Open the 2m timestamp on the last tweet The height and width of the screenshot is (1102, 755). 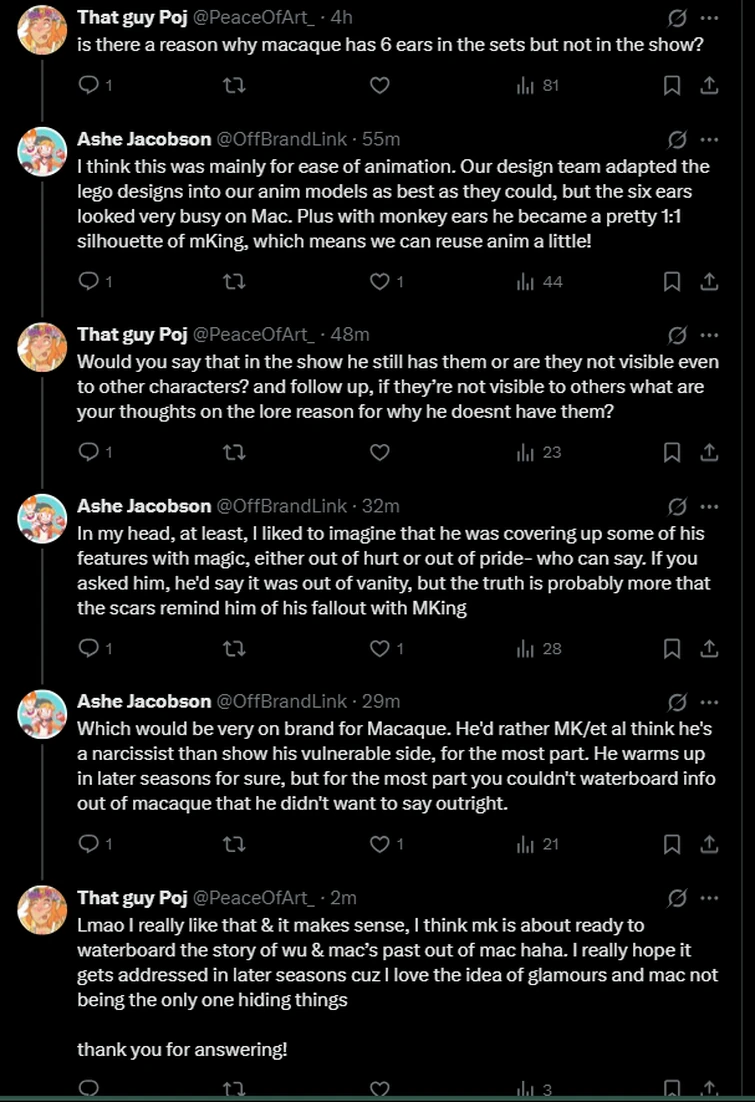[x=343, y=897]
